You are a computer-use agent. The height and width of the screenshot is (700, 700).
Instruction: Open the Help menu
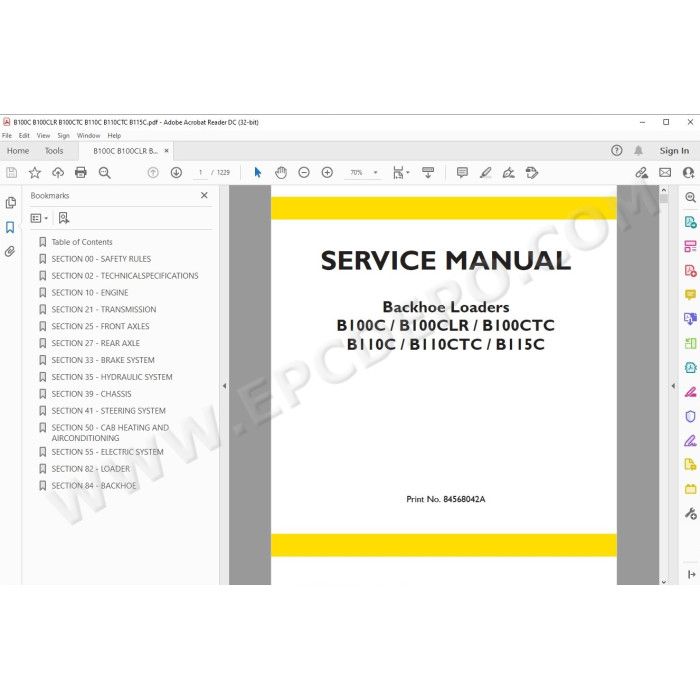click(114, 135)
